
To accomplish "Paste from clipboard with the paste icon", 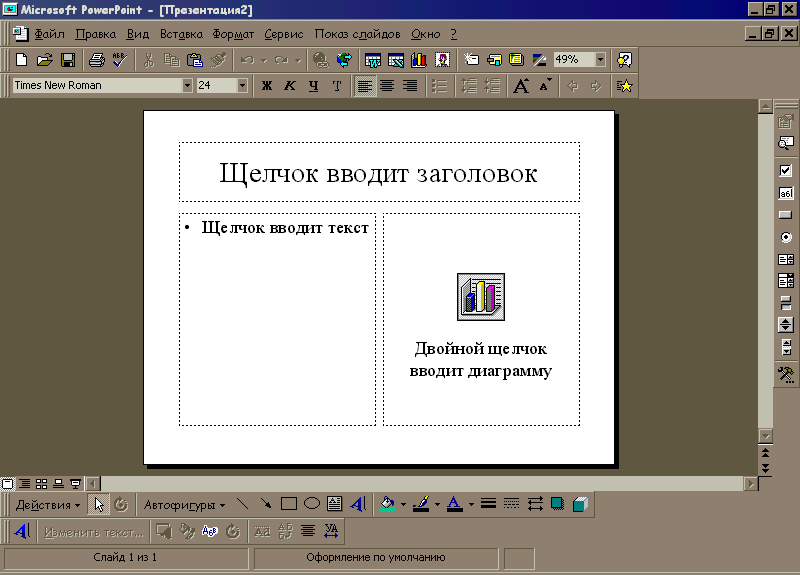I will coord(195,60).
